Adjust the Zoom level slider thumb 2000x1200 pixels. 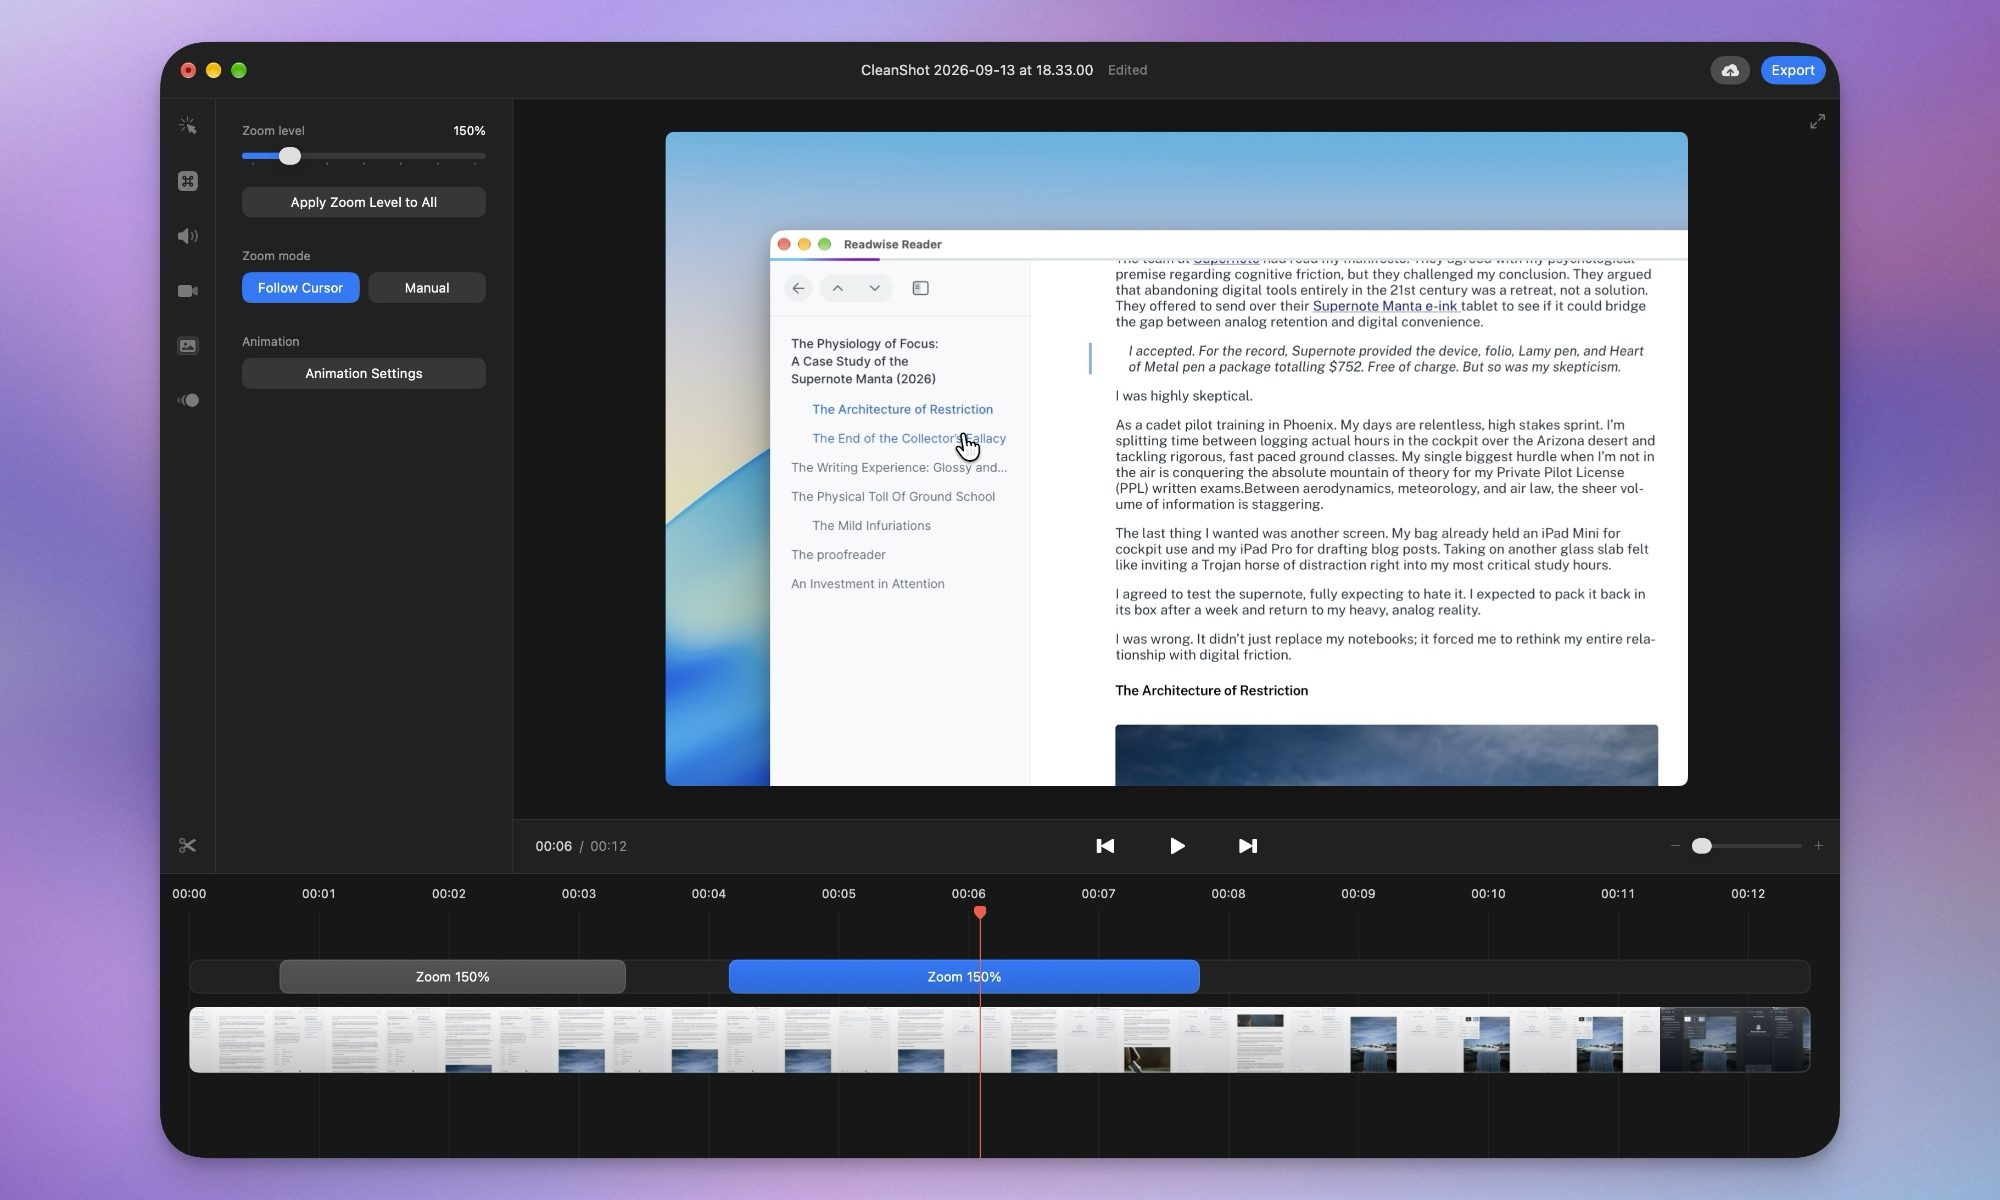pyautogui.click(x=290, y=156)
